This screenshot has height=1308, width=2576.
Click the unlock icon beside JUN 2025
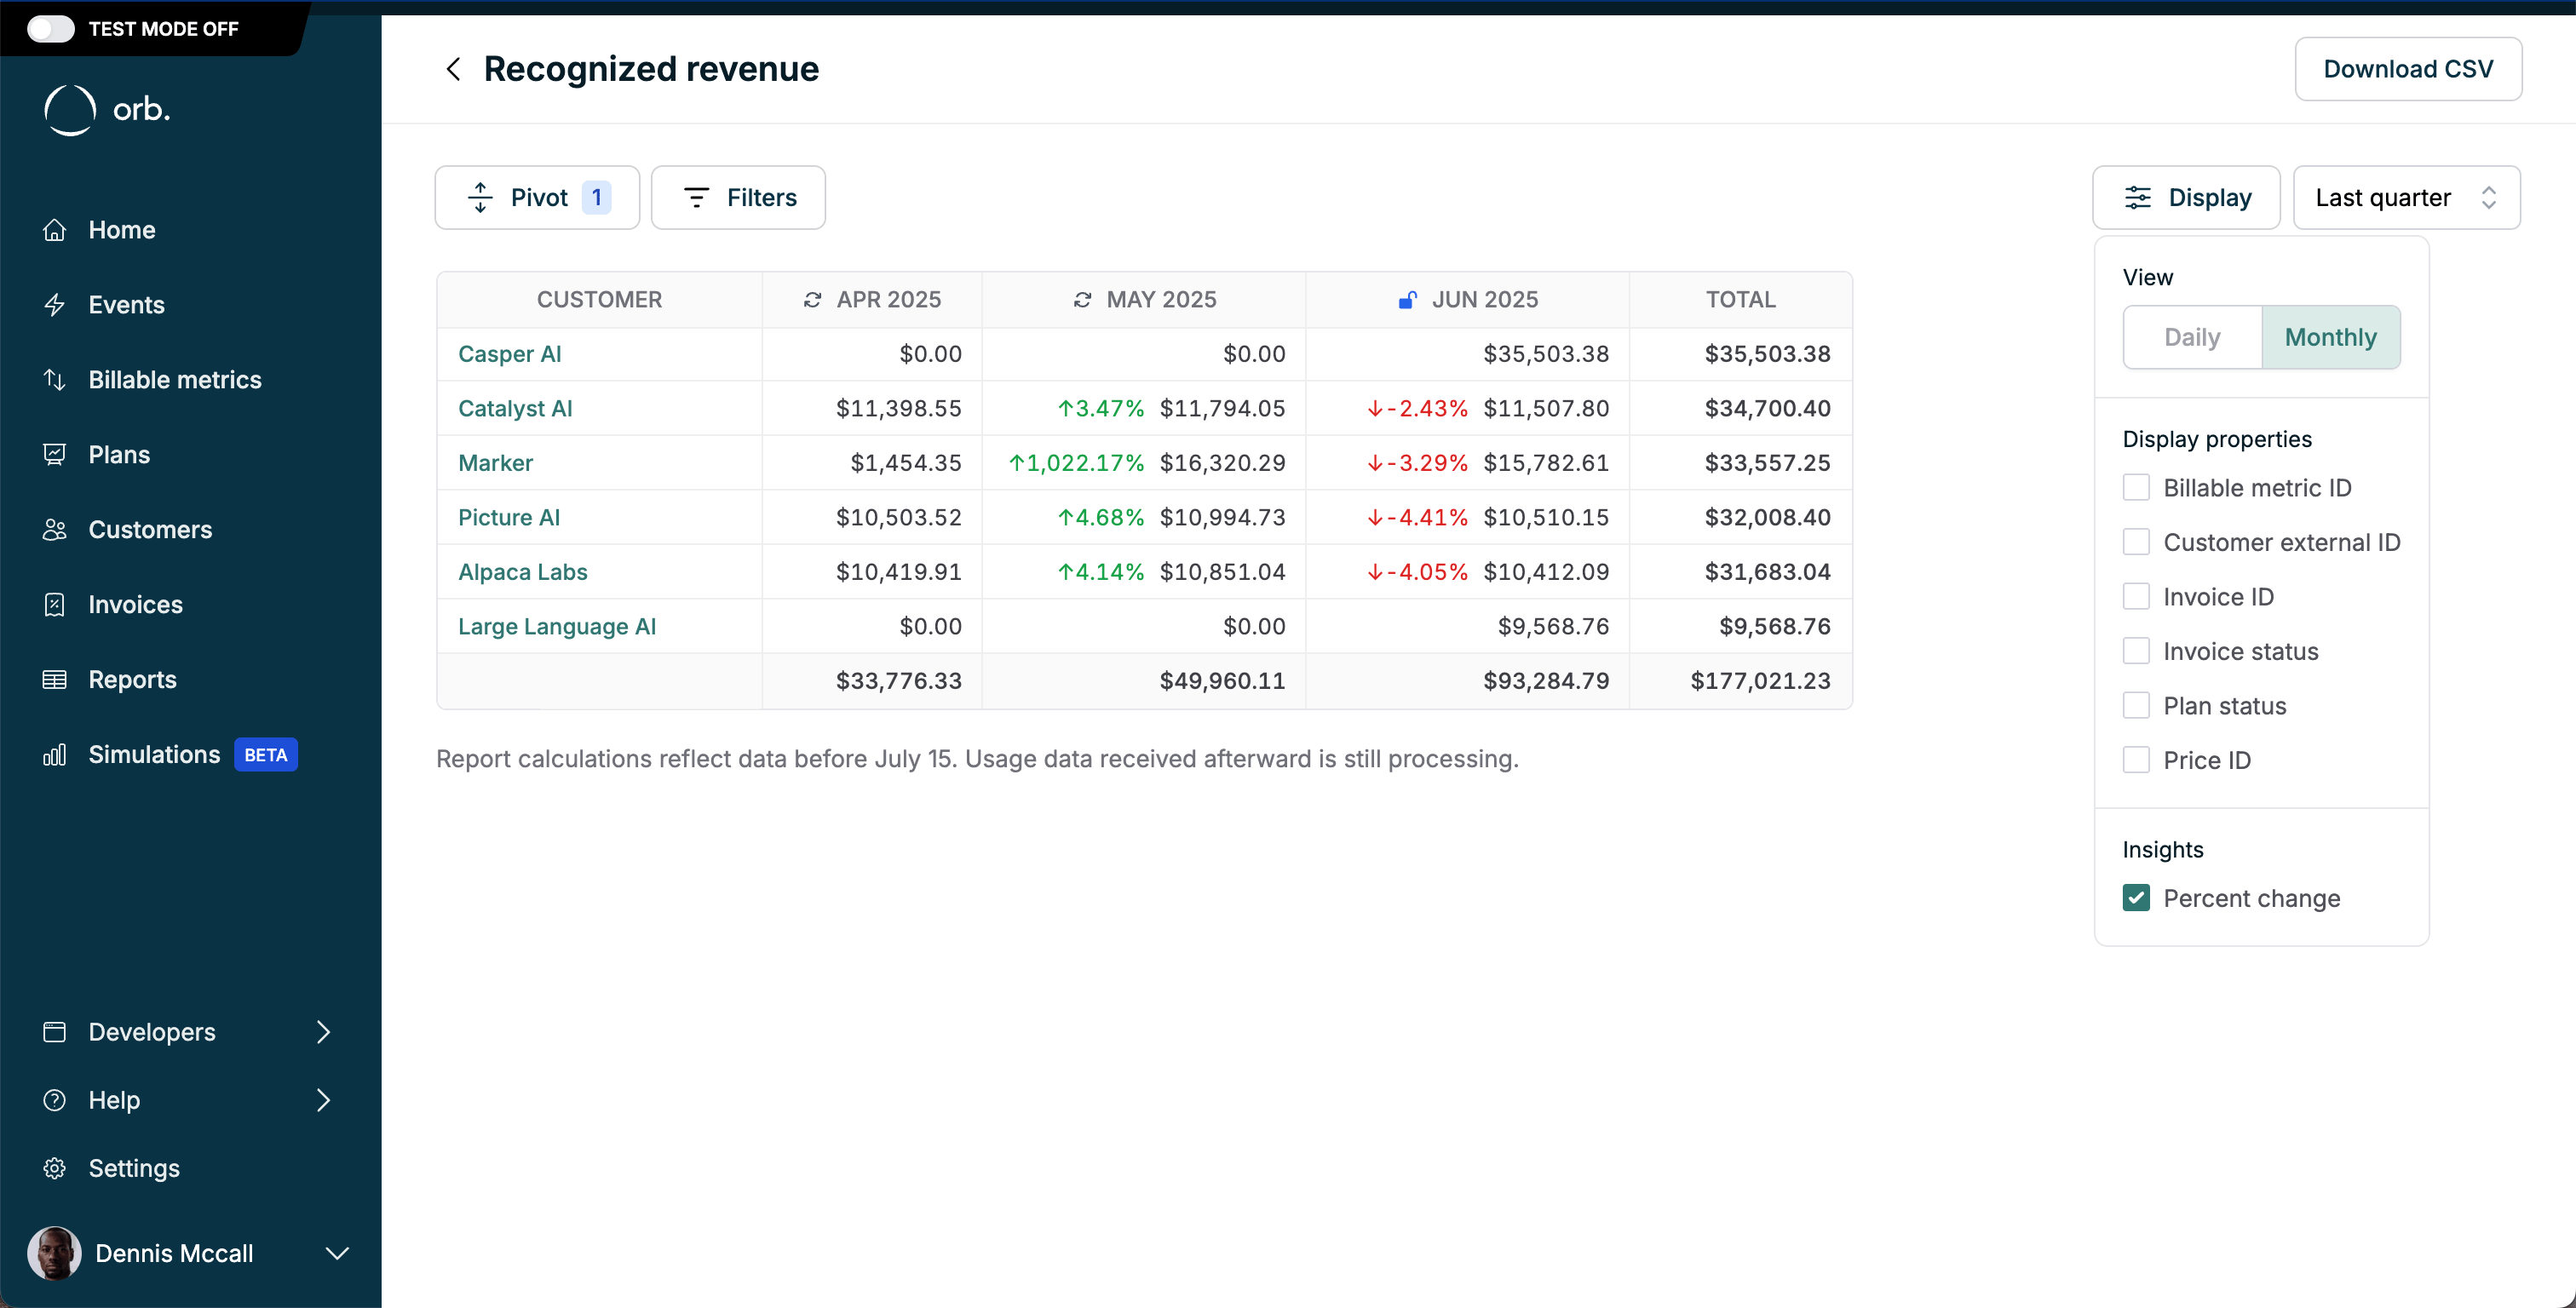coord(1407,300)
